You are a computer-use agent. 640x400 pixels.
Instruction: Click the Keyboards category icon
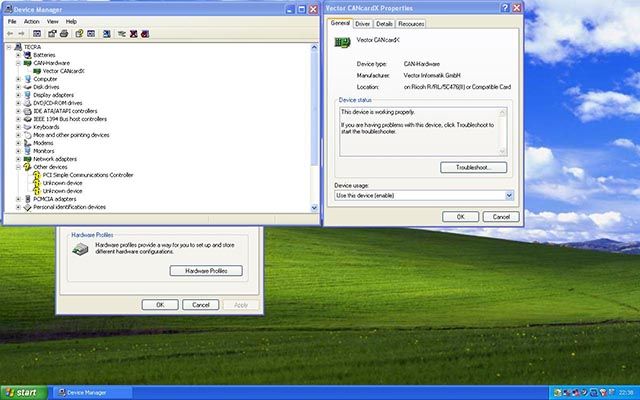[x=27, y=127]
